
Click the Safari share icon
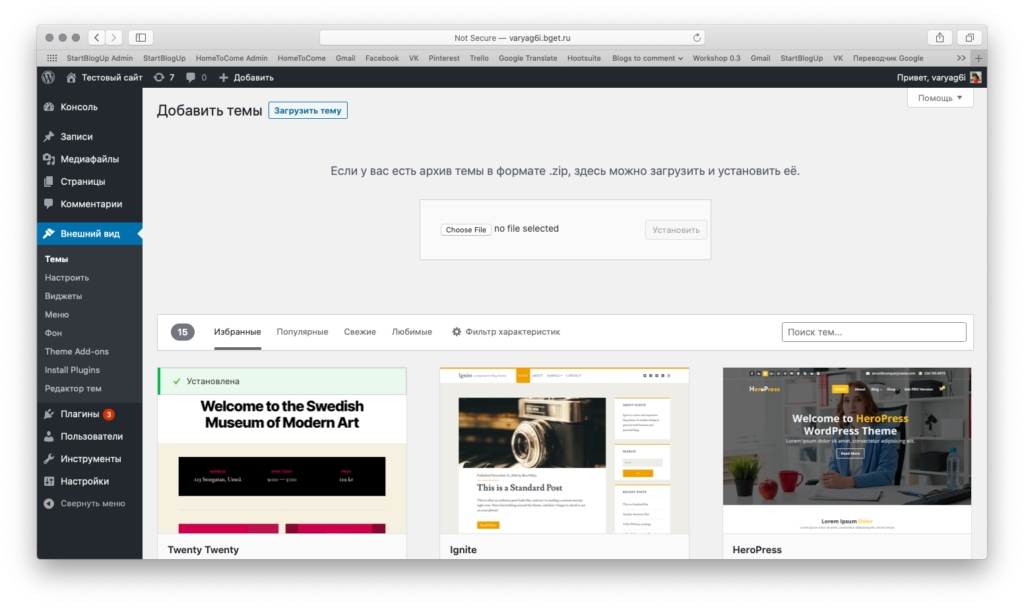pos(939,38)
